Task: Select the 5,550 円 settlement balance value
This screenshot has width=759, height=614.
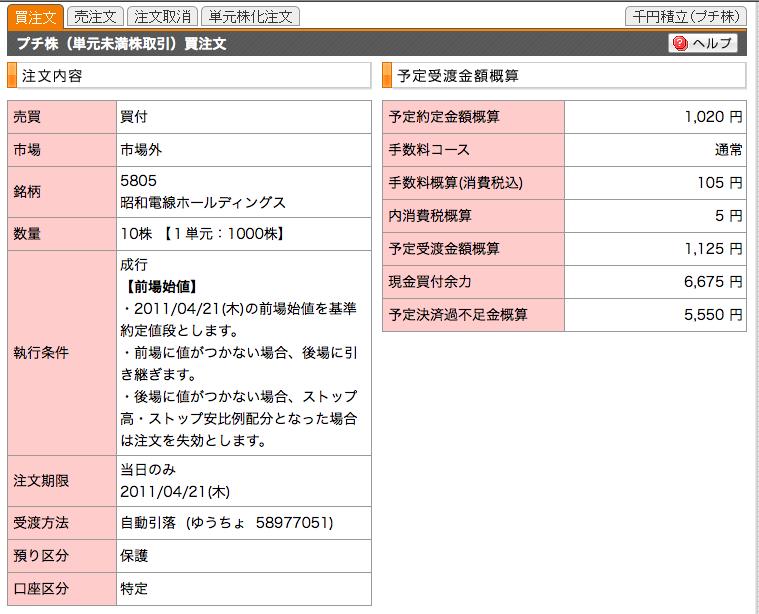Action: tap(713, 315)
